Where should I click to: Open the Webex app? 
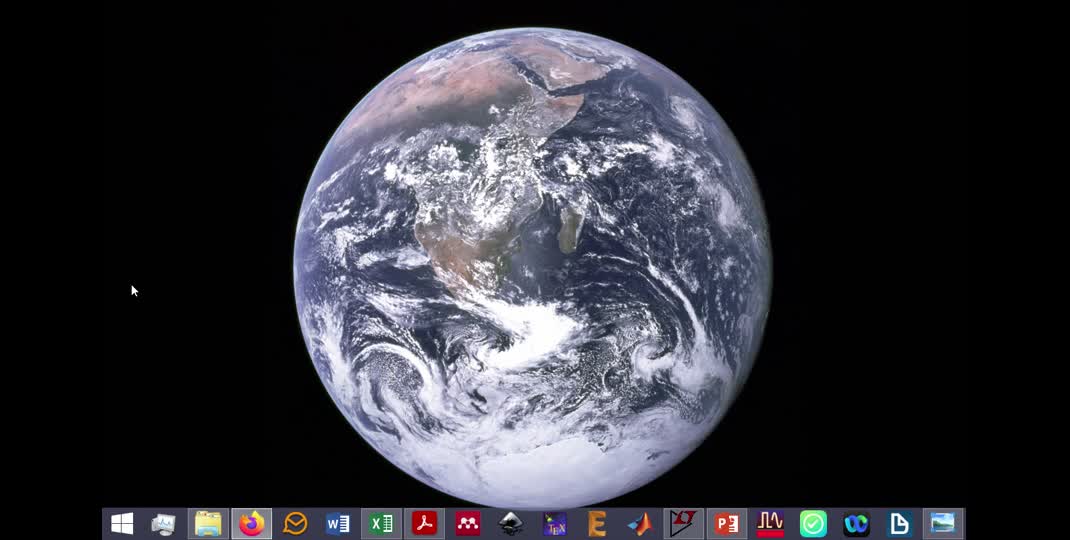pos(856,524)
